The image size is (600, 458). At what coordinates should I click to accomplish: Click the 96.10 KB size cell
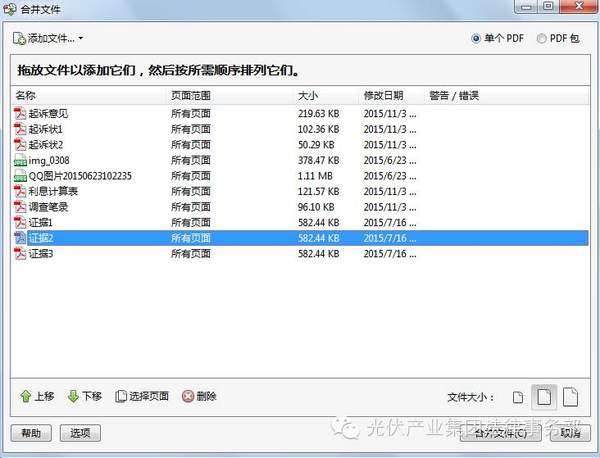pyautogui.click(x=316, y=207)
